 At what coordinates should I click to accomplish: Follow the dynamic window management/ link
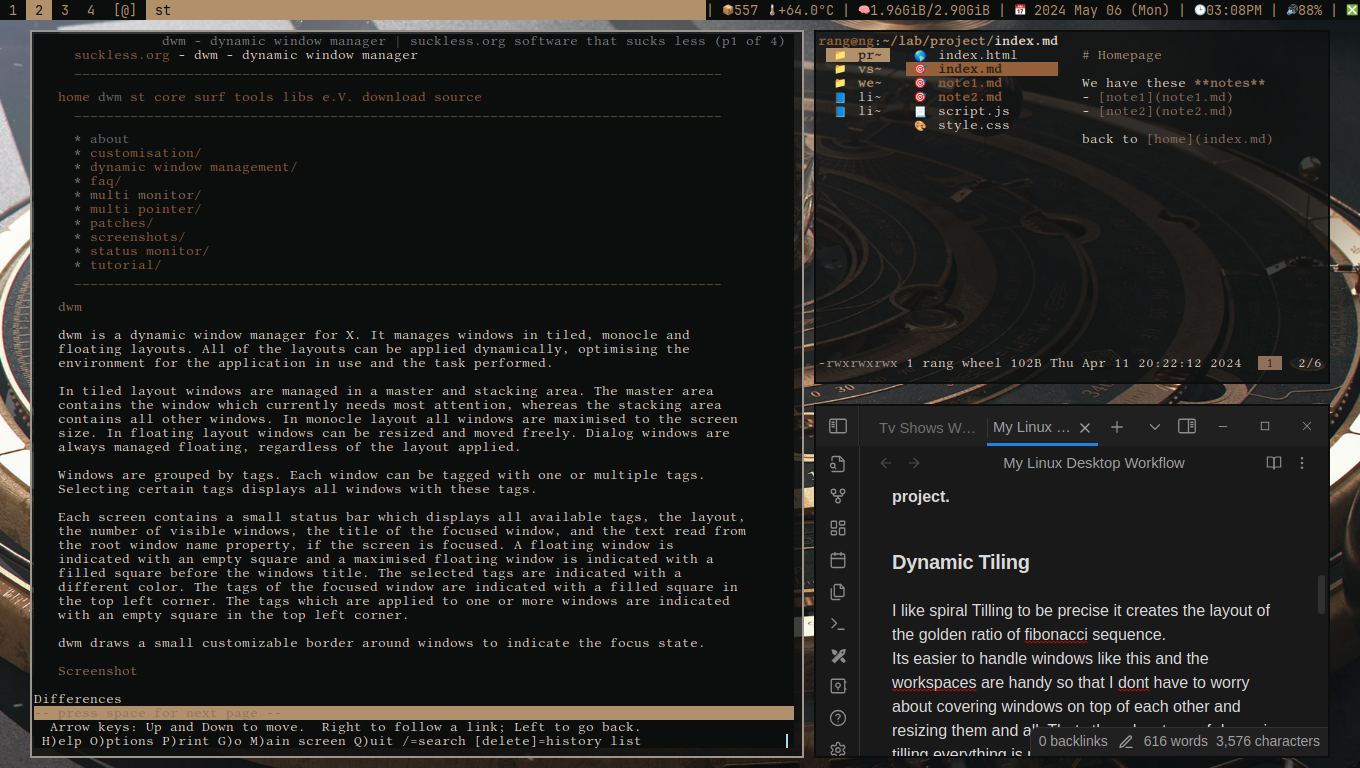(x=194, y=167)
